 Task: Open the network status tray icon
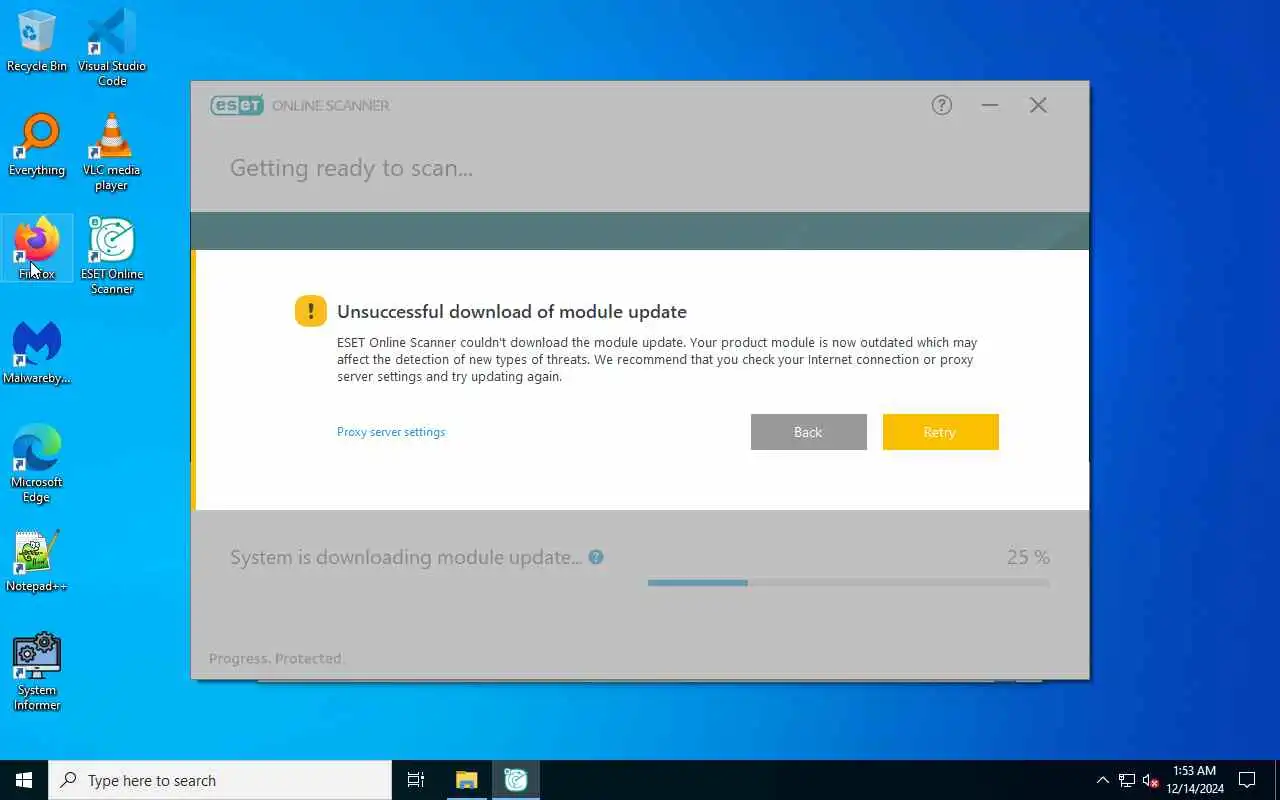tap(1127, 780)
